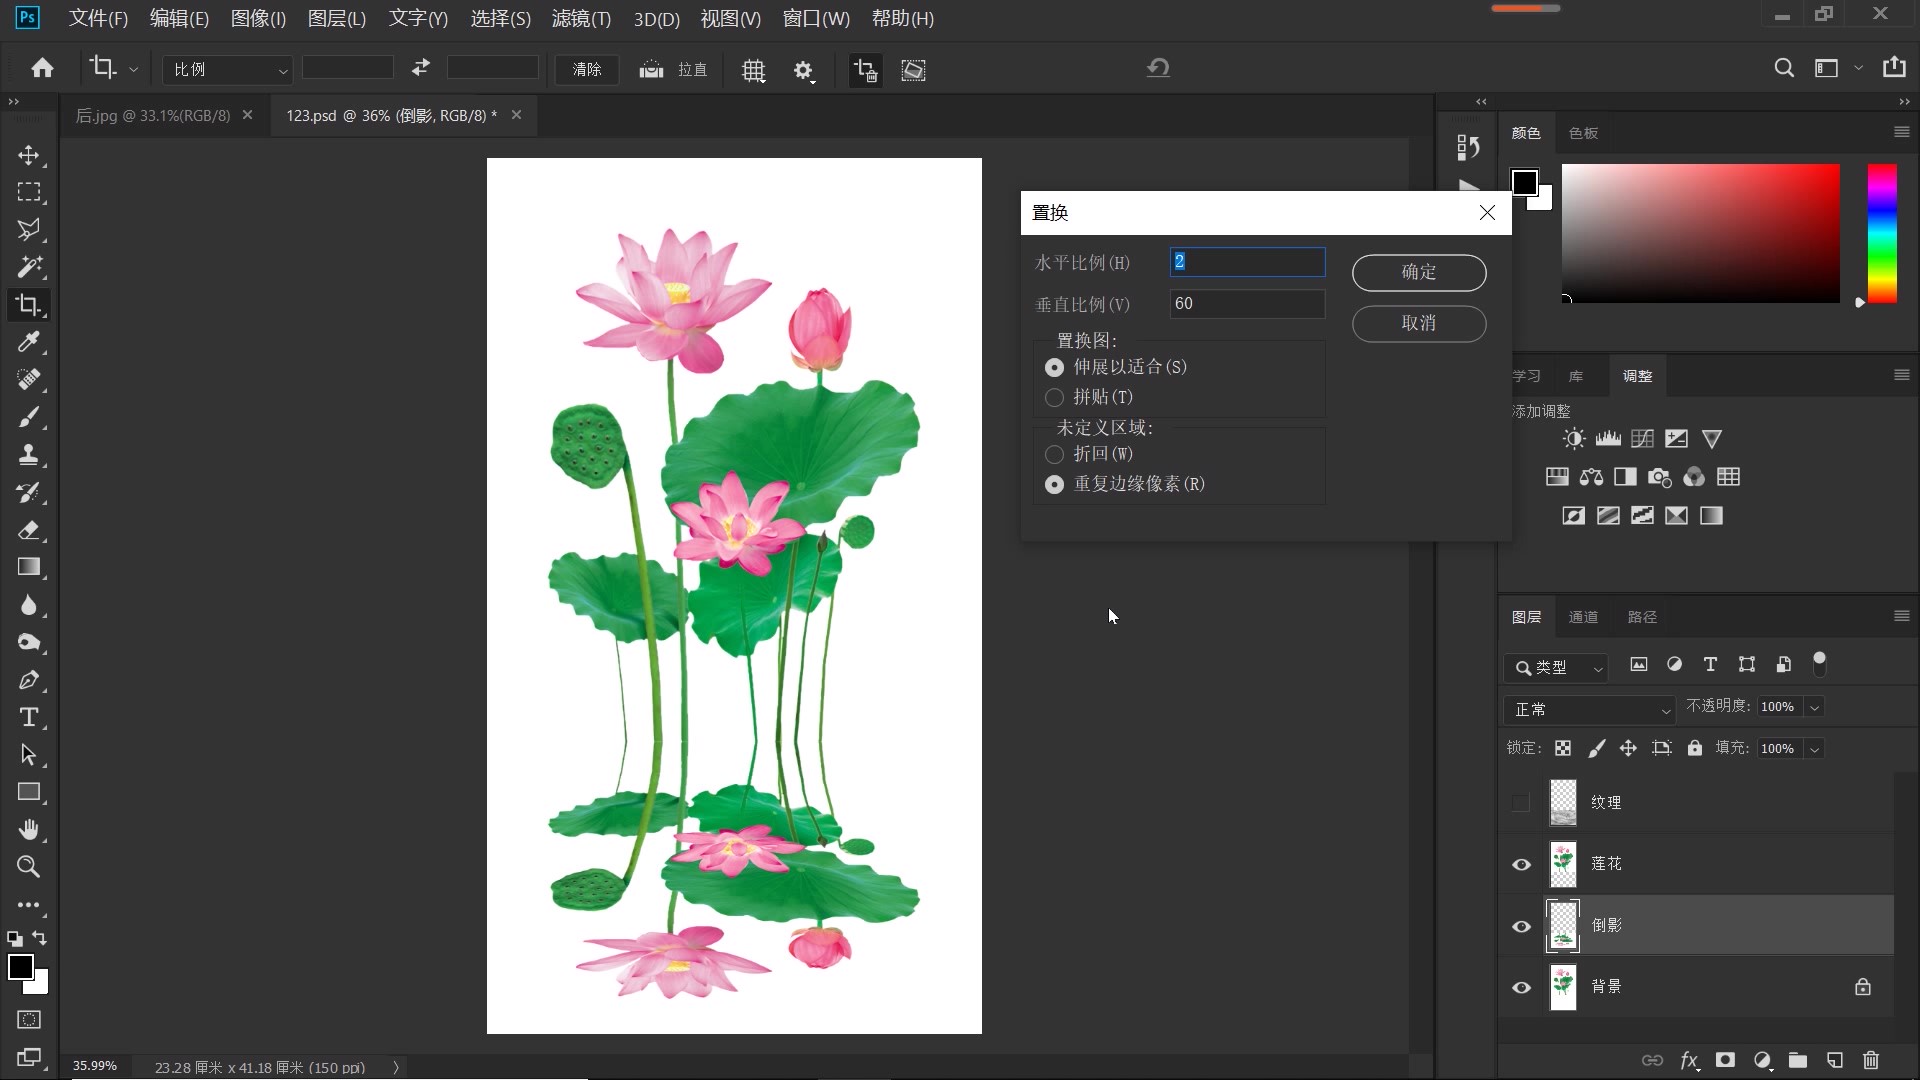Viewport: 1920px width, 1080px height.
Task: Click the 确定 button in dialog
Action: tap(1418, 272)
